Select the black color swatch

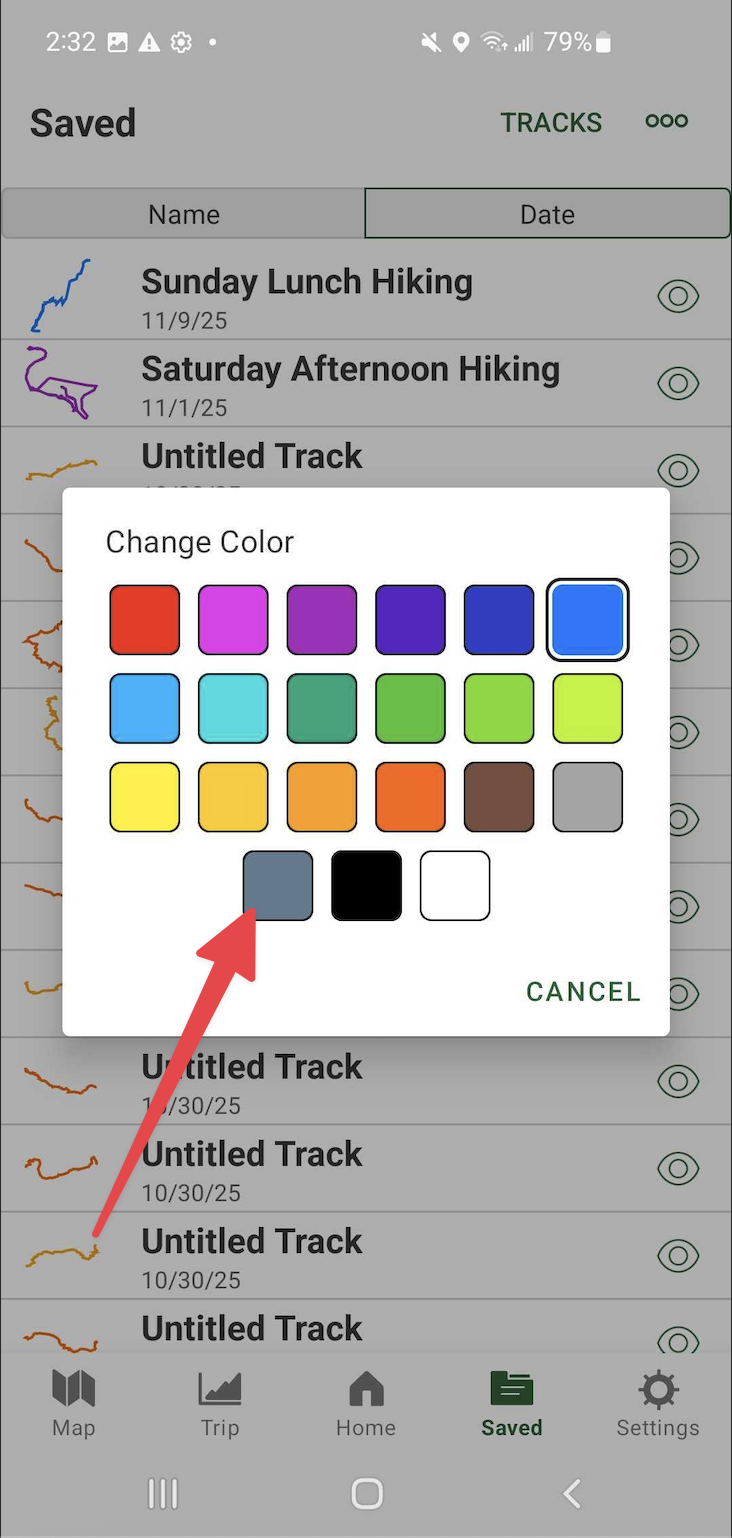(x=367, y=885)
